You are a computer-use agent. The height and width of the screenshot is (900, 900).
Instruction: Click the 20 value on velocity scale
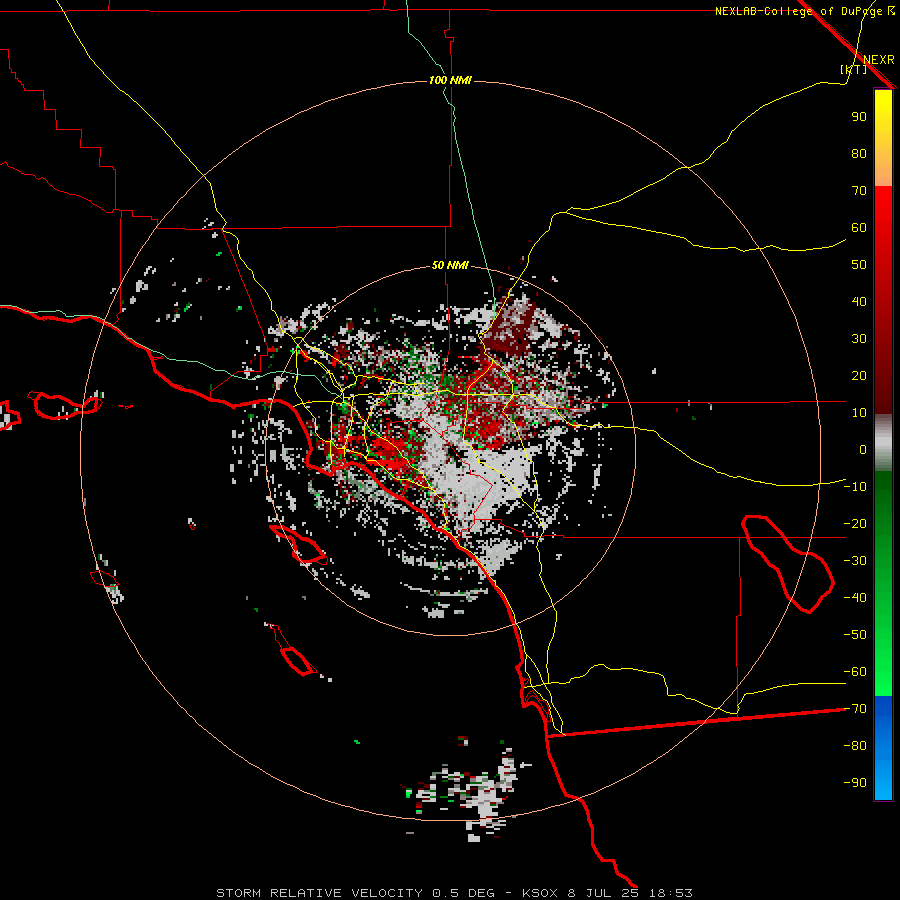point(859,376)
